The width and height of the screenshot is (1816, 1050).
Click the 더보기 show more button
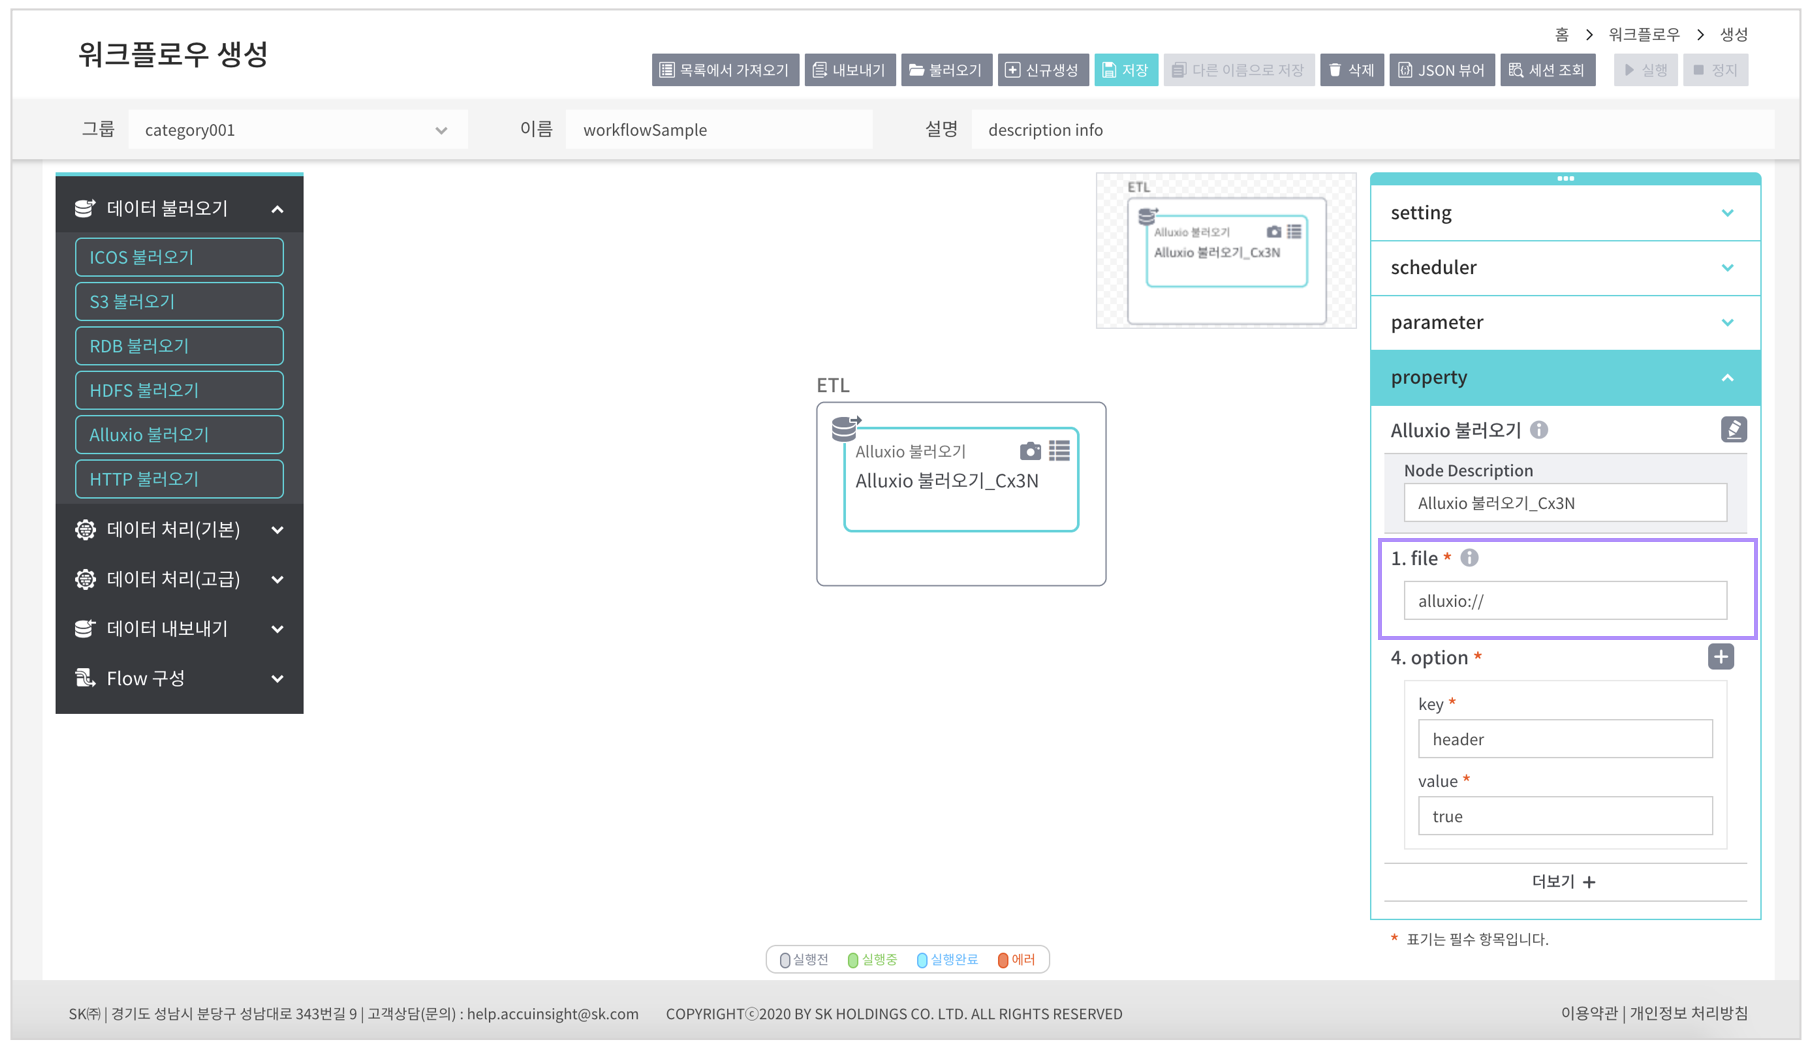(1564, 882)
